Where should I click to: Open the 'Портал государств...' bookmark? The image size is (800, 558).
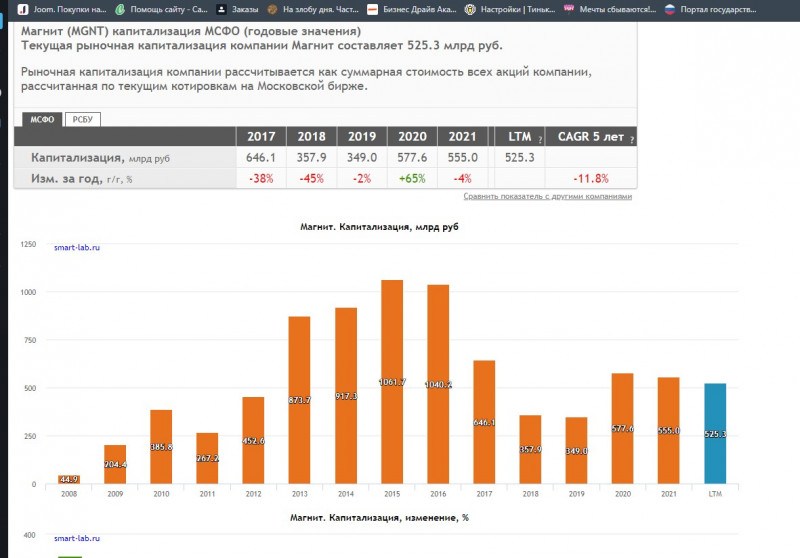[711, 9]
